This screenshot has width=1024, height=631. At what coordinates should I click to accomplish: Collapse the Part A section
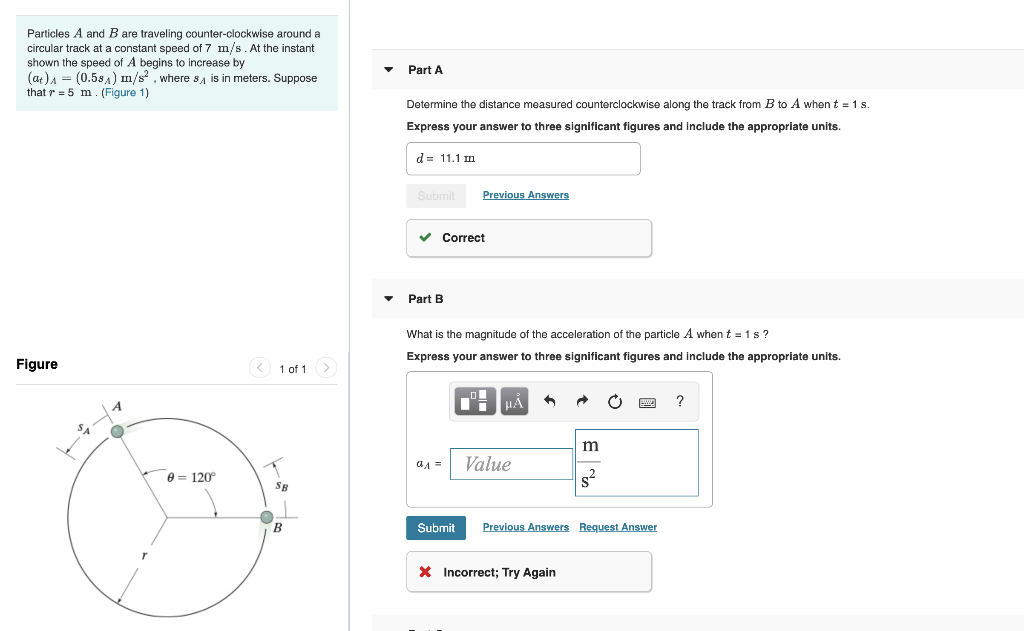tap(387, 70)
